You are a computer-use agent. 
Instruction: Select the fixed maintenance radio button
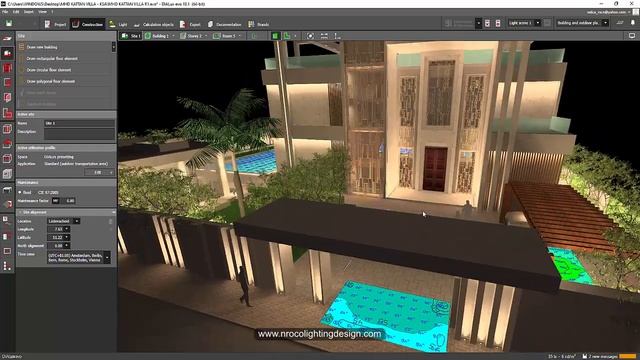pos(20,192)
